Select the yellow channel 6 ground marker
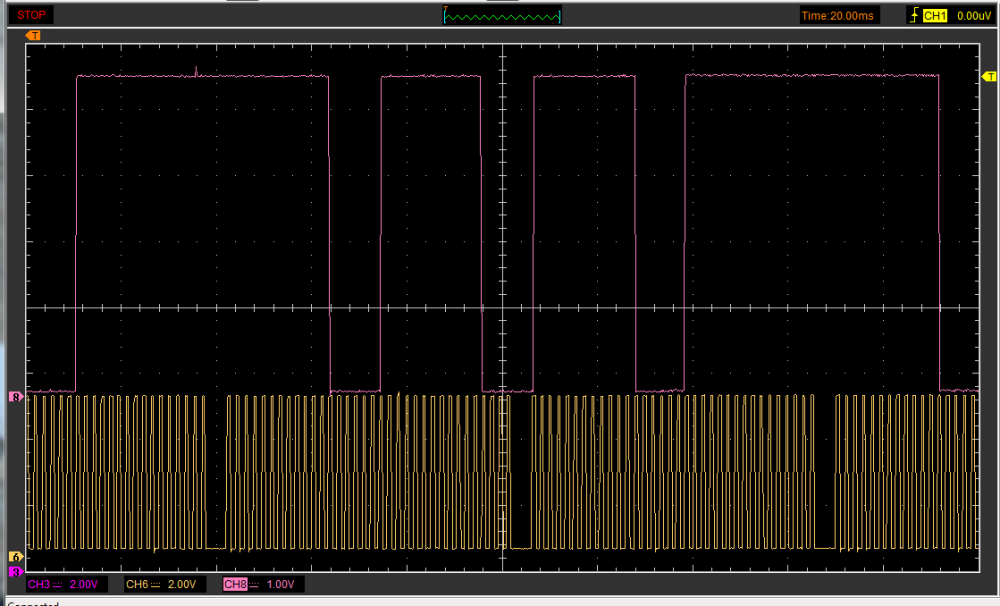Image resolution: width=1000 pixels, height=606 pixels. (x=15, y=556)
